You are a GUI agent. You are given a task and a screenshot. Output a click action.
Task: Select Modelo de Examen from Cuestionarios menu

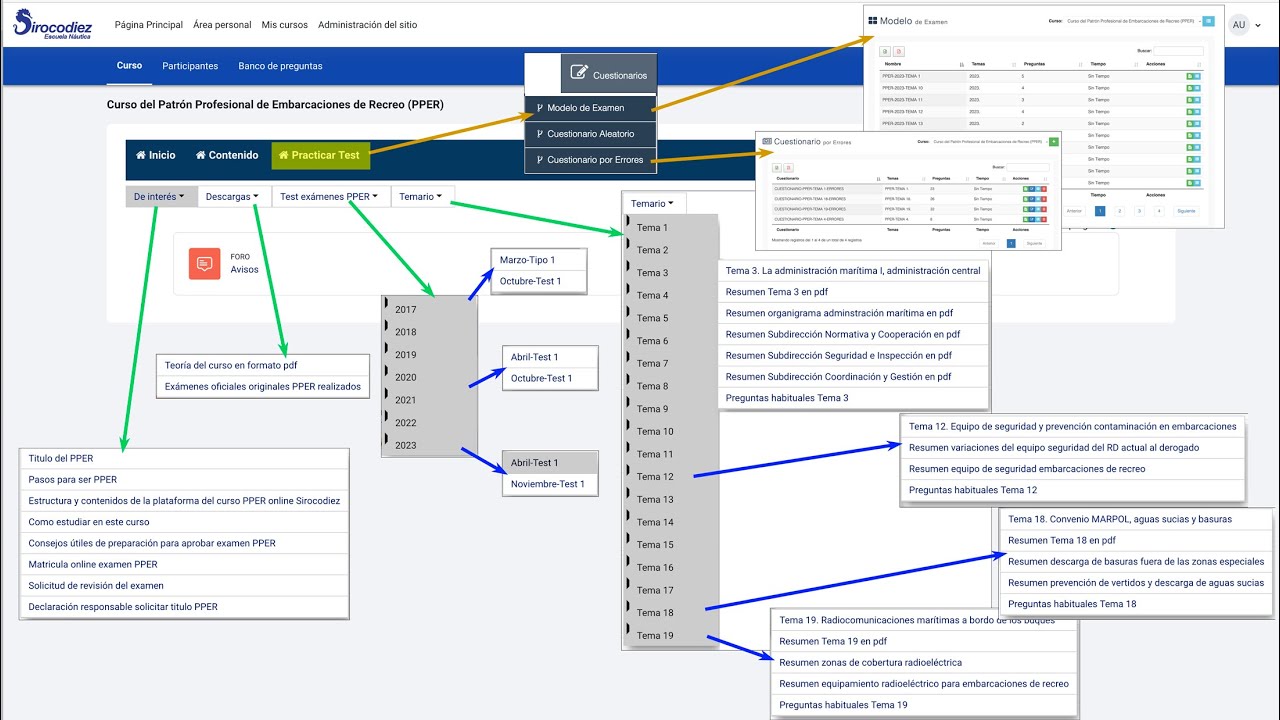[590, 108]
